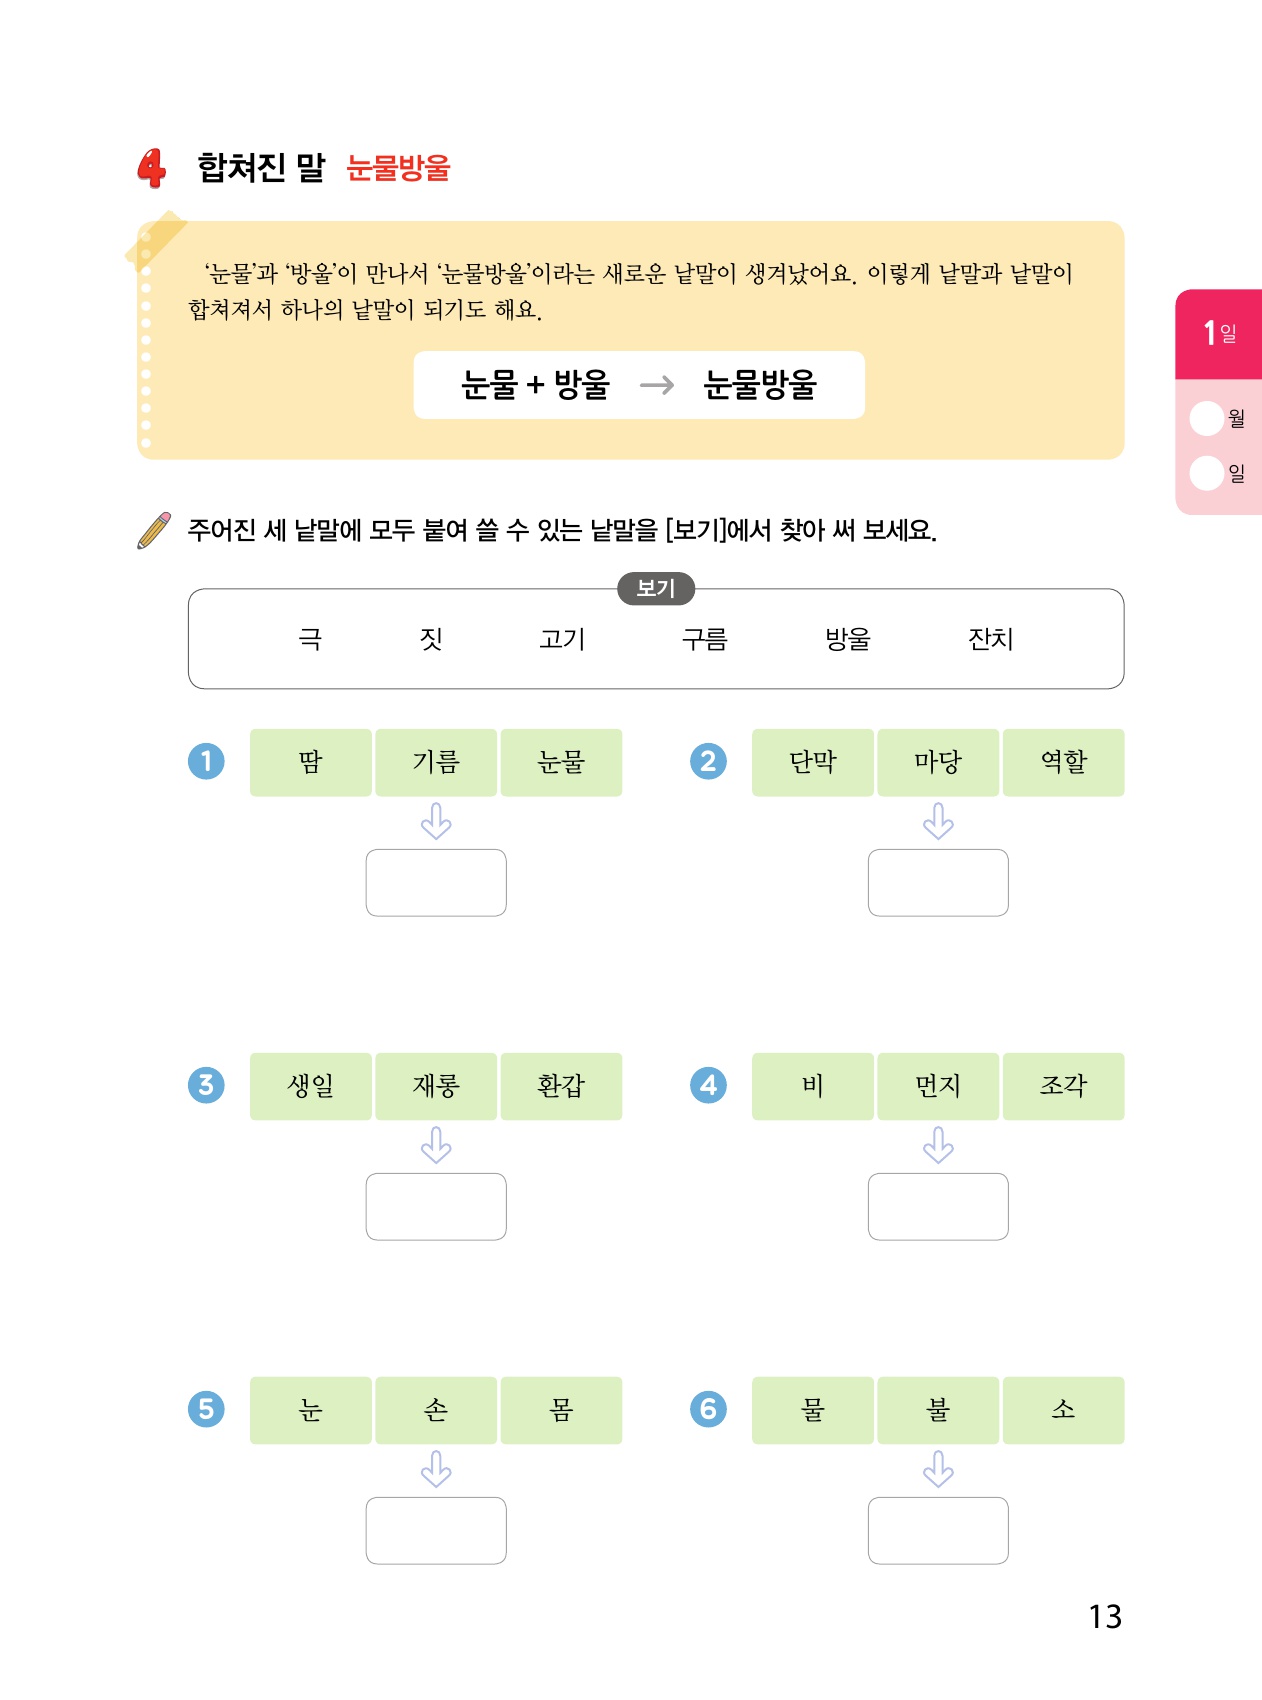The width and height of the screenshot is (1262, 1700).
Task: Click the down arrow under 재롱
Action: 436,1146
